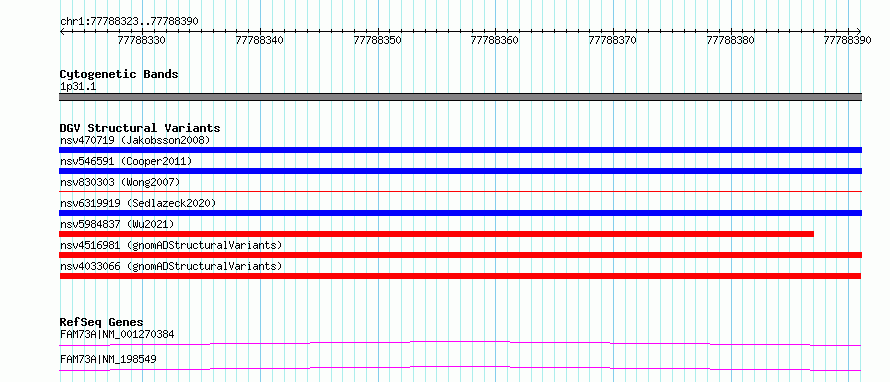Click ruler position 77788390
890x382 pixels.
pyautogui.click(x=848, y=41)
